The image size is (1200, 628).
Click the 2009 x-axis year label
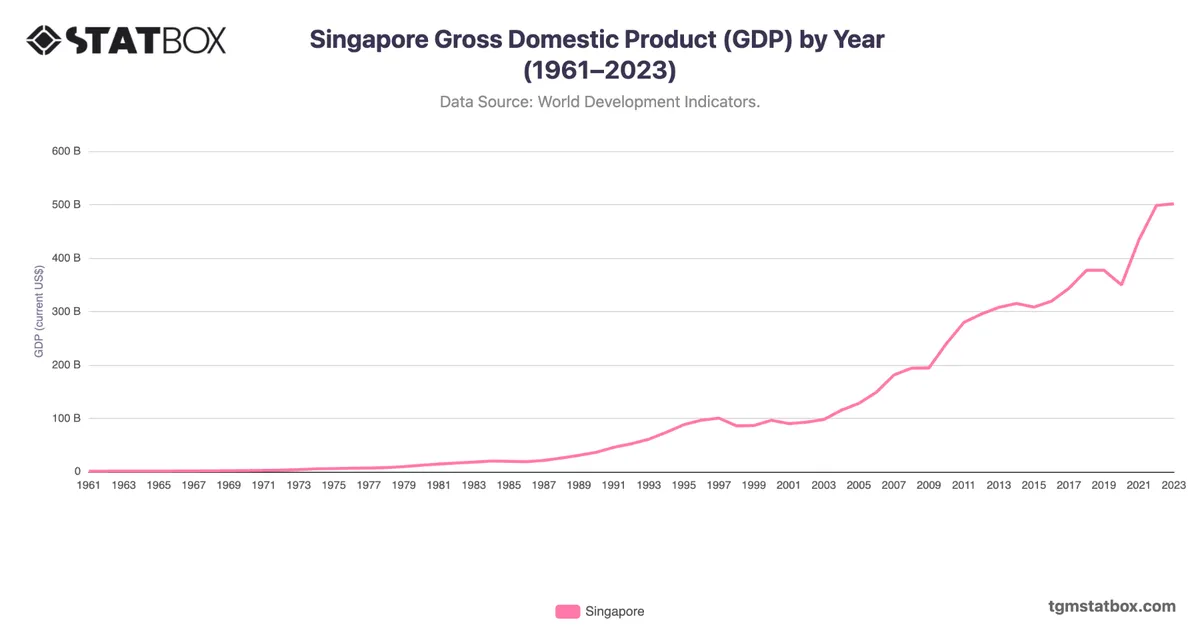point(929,485)
